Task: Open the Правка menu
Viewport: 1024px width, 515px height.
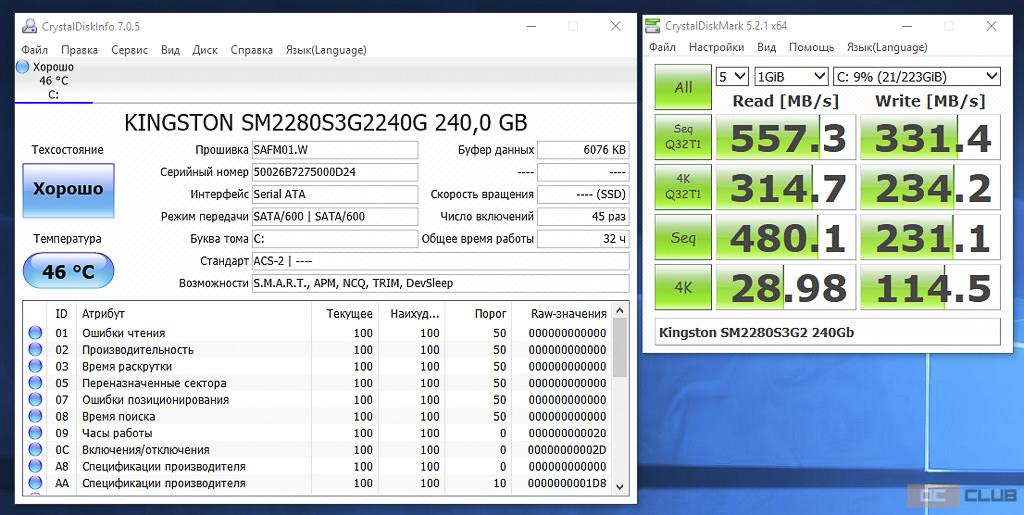Action: (x=80, y=50)
